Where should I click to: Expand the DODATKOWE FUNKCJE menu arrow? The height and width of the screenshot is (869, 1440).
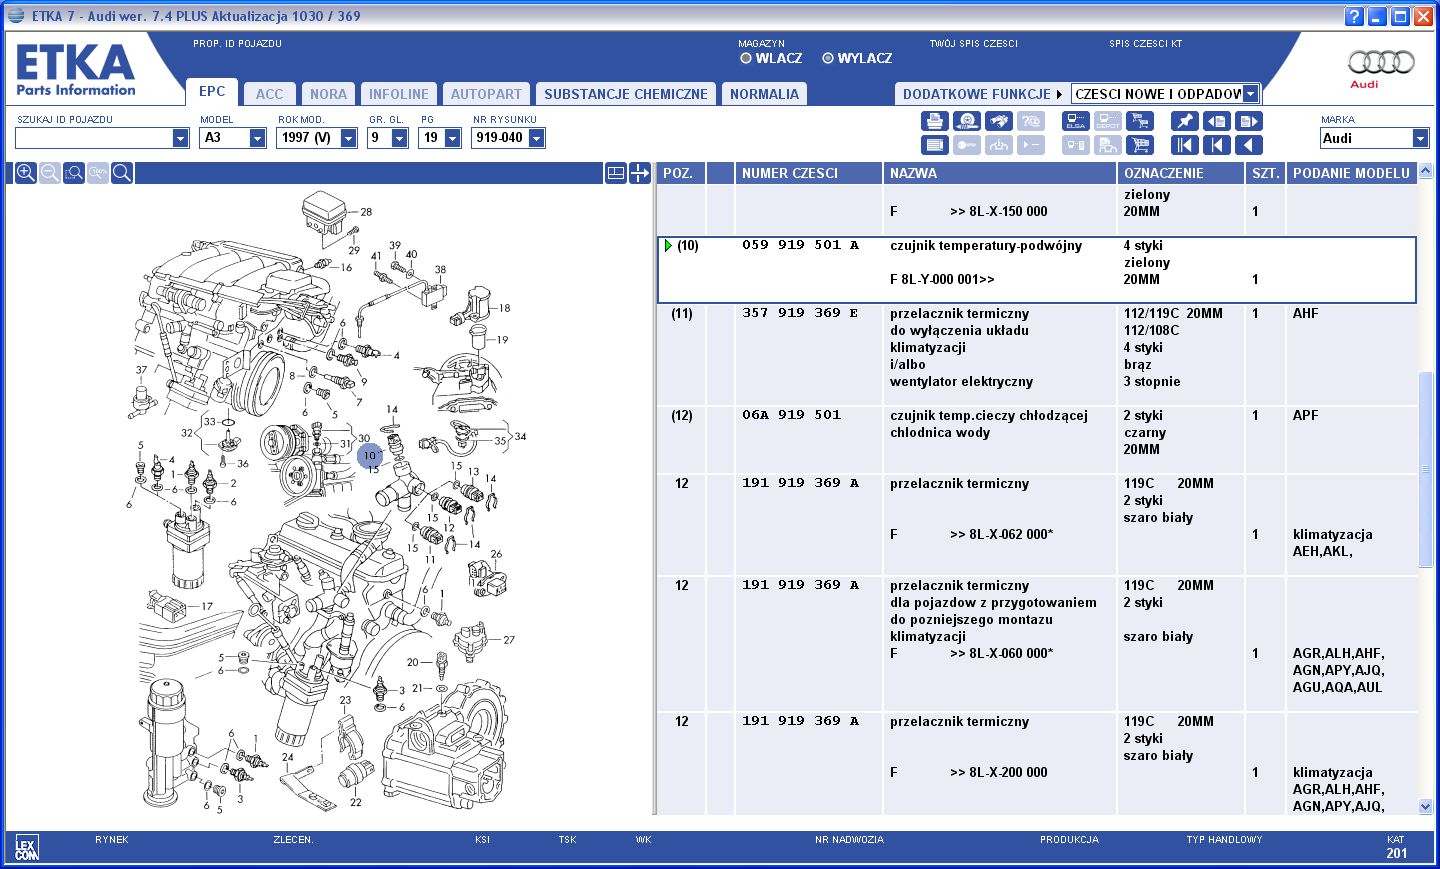pyautogui.click(x=1059, y=94)
